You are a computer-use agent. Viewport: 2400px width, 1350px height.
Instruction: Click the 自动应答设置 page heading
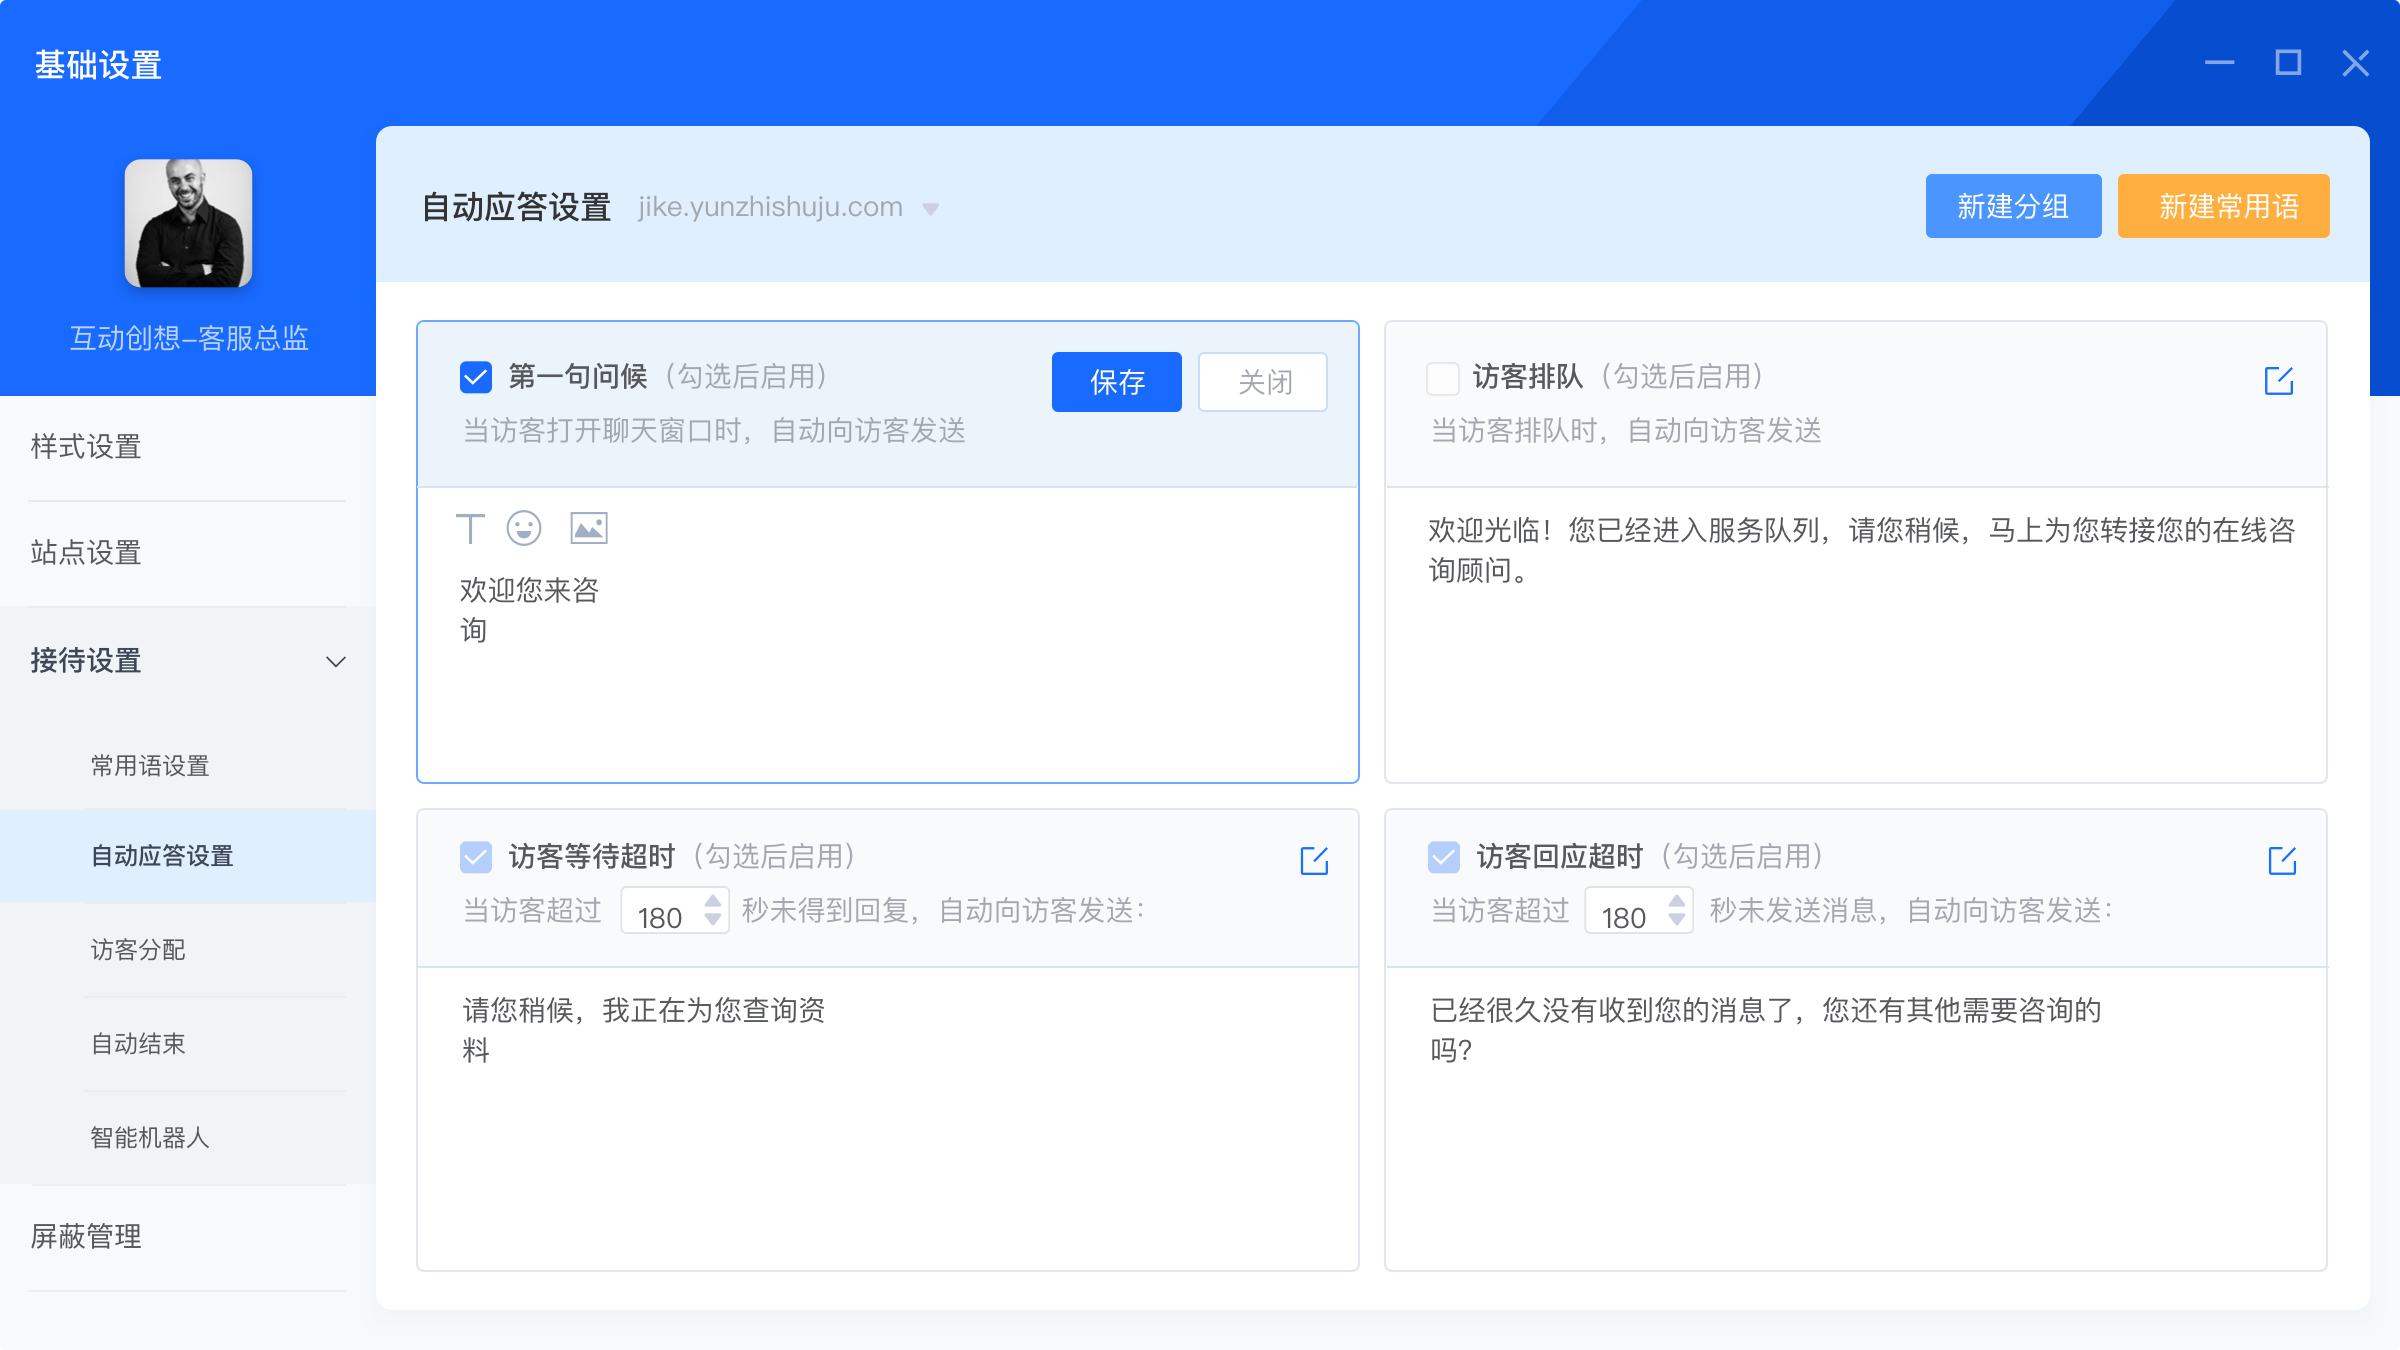click(516, 207)
